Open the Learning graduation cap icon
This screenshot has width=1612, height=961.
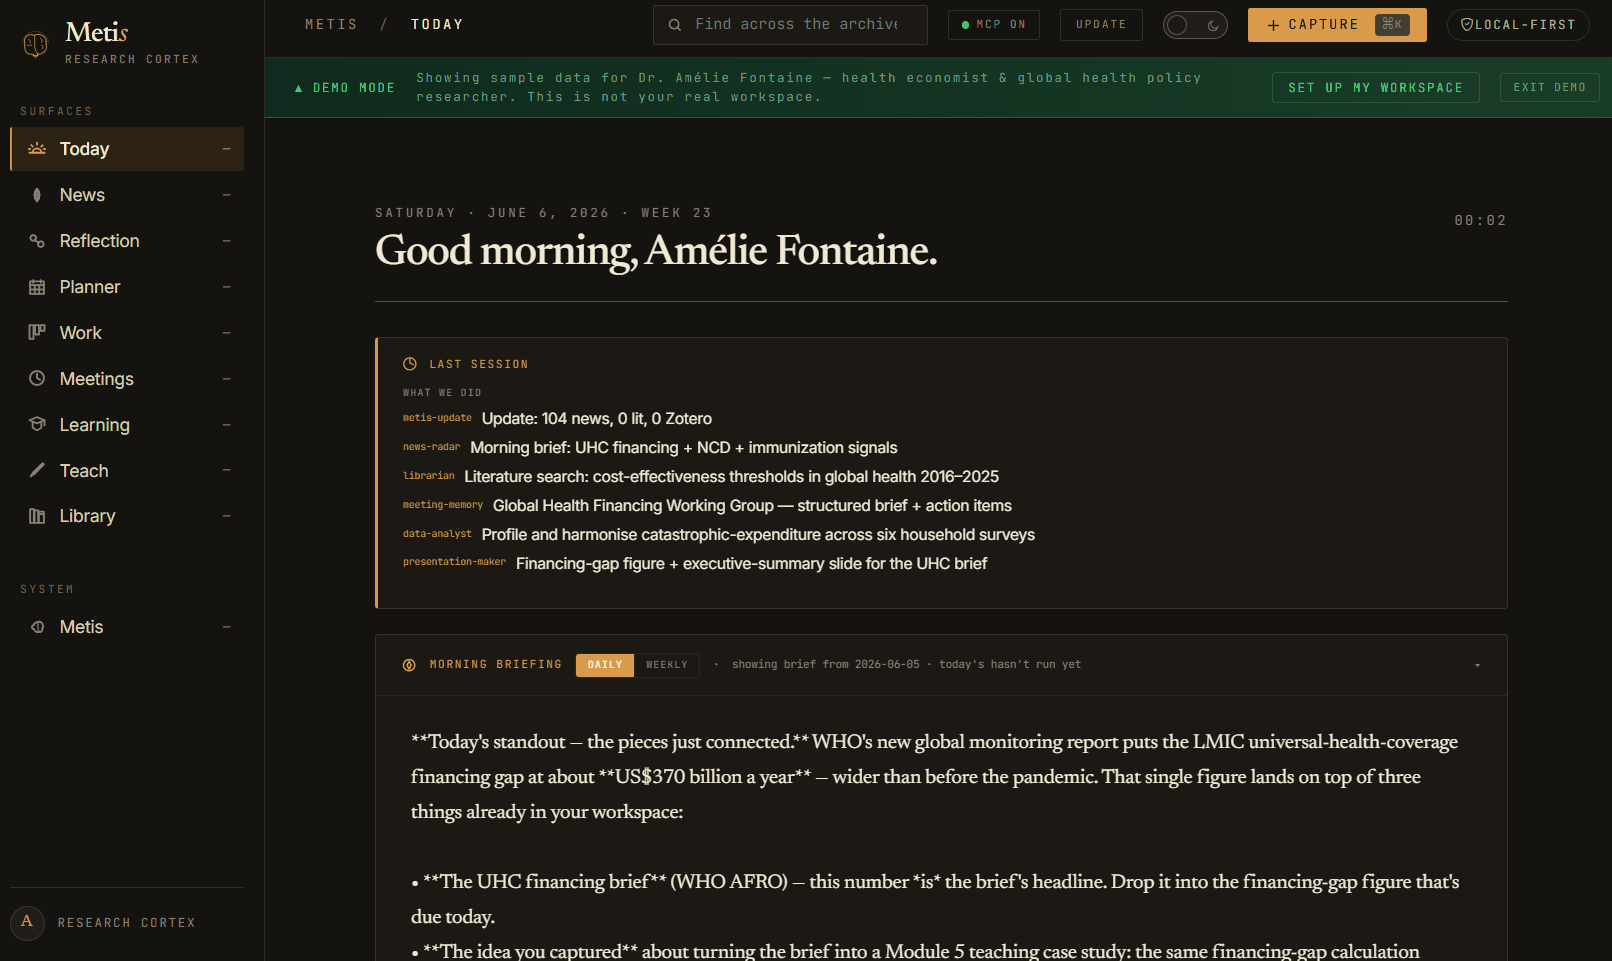(37, 424)
